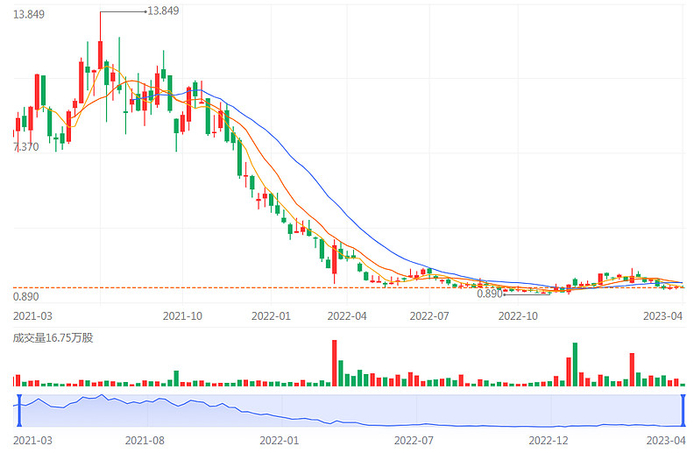700x453 pixels.
Task: Click the tallest green volume bar near 2022-12
Action: click(575, 364)
